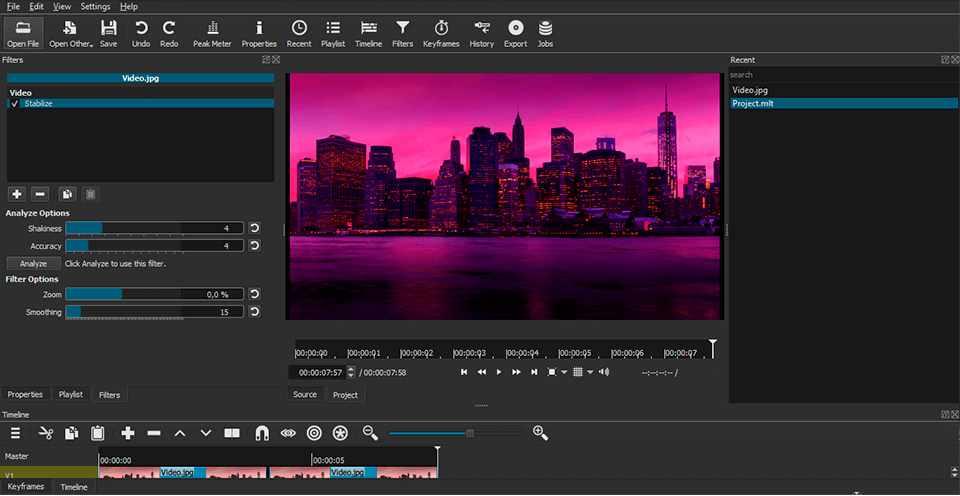The height and width of the screenshot is (496, 960).
Task: Open the Peak Meter panel
Action: pyautogui.click(x=211, y=33)
